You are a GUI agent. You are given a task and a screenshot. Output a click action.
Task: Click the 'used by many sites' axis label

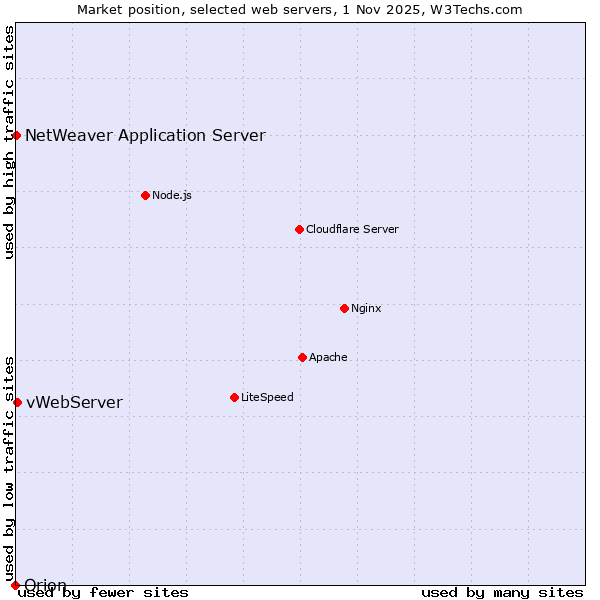click(x=502, y=592)
